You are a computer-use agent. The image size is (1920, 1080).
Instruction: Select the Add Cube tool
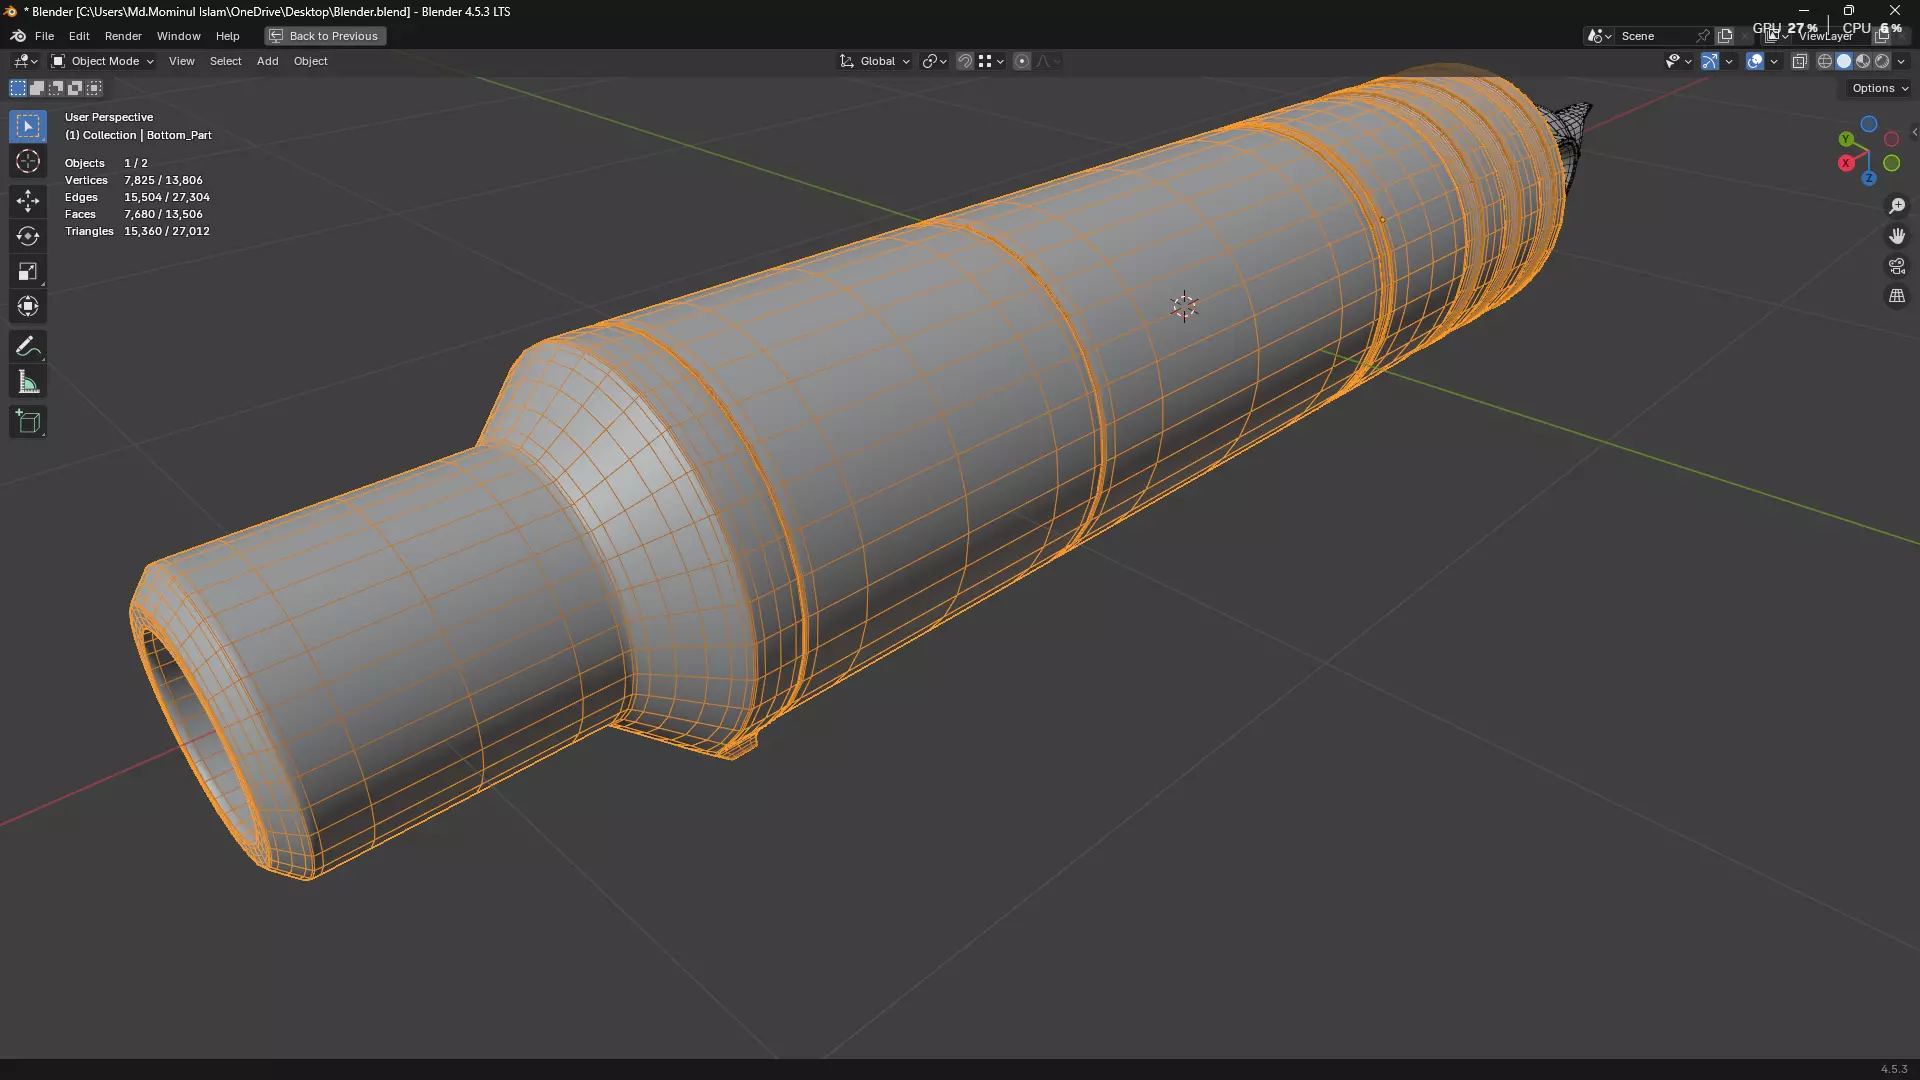click(x=28, y=422)
